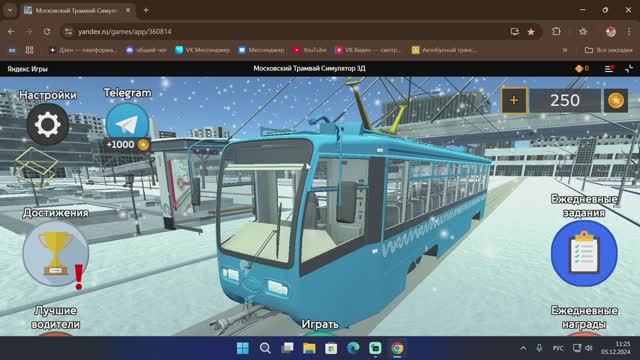Click the Яндекс Игры logo link

pyautogui.click(x=27, y=69)
